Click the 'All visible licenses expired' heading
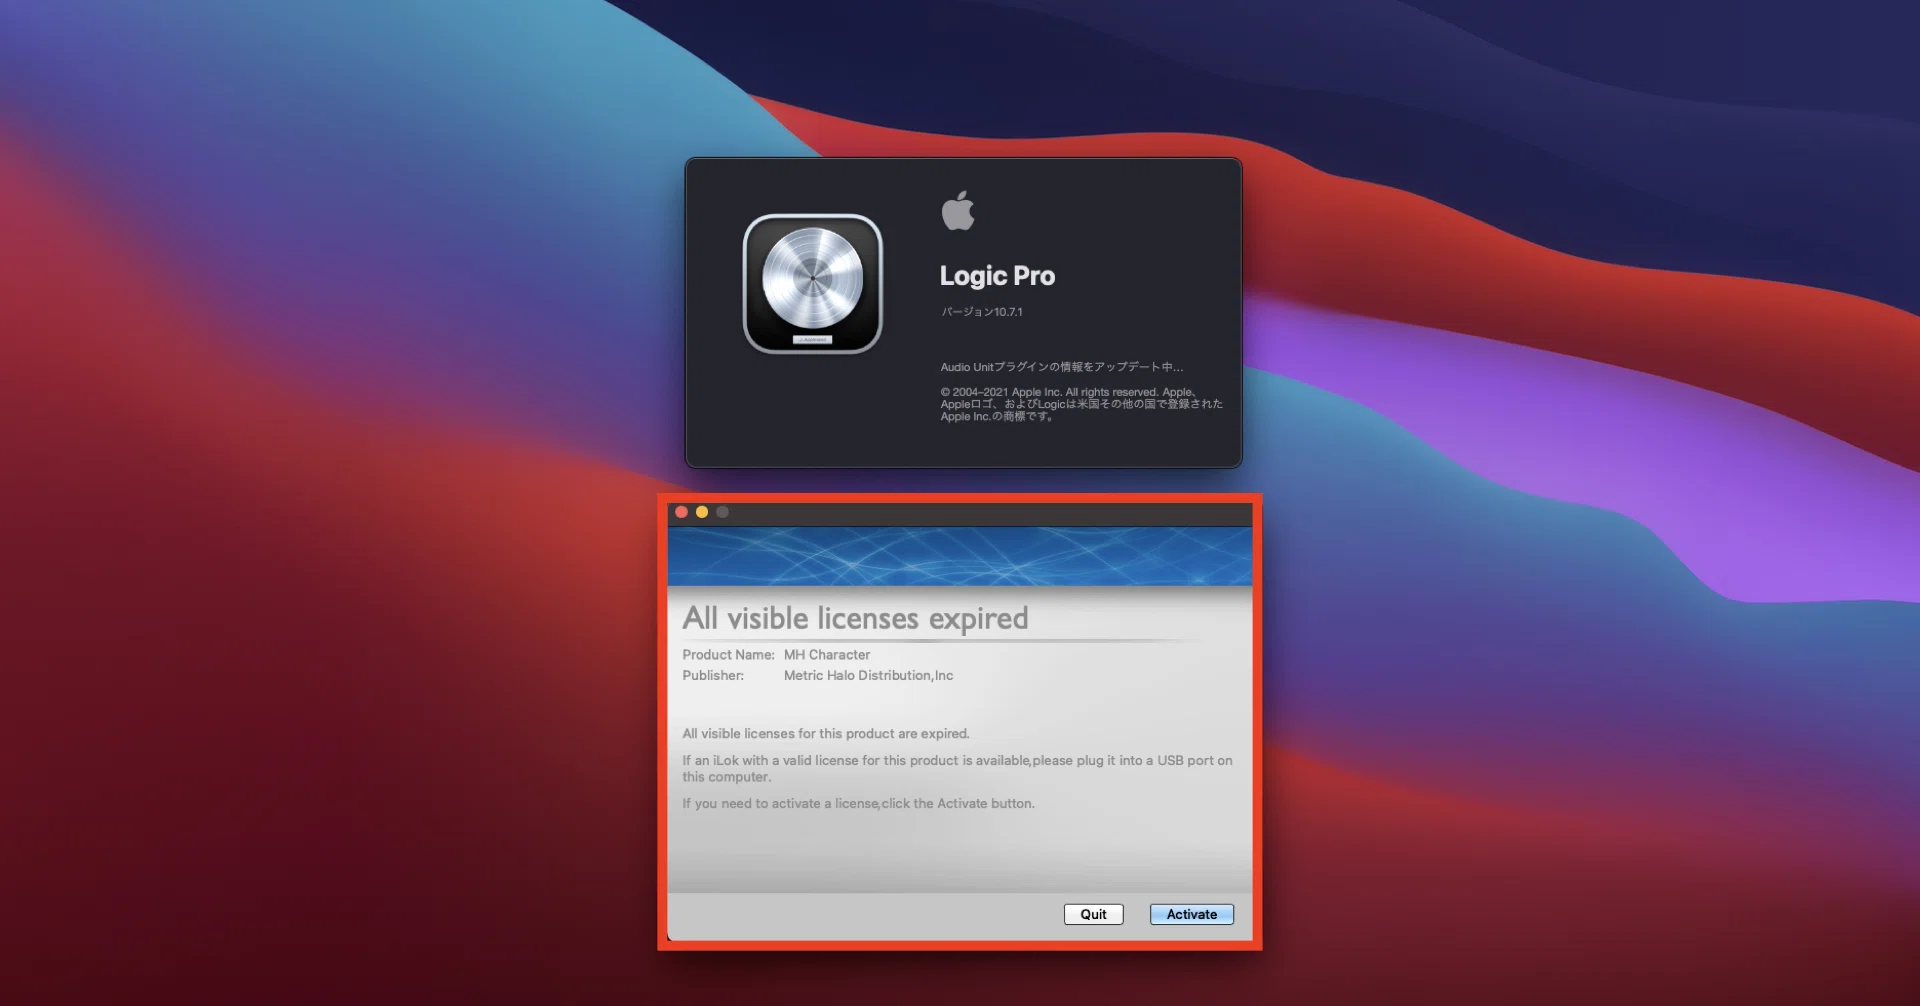The width and height of the screenshot is (1920, 1006). coord(855,619)
